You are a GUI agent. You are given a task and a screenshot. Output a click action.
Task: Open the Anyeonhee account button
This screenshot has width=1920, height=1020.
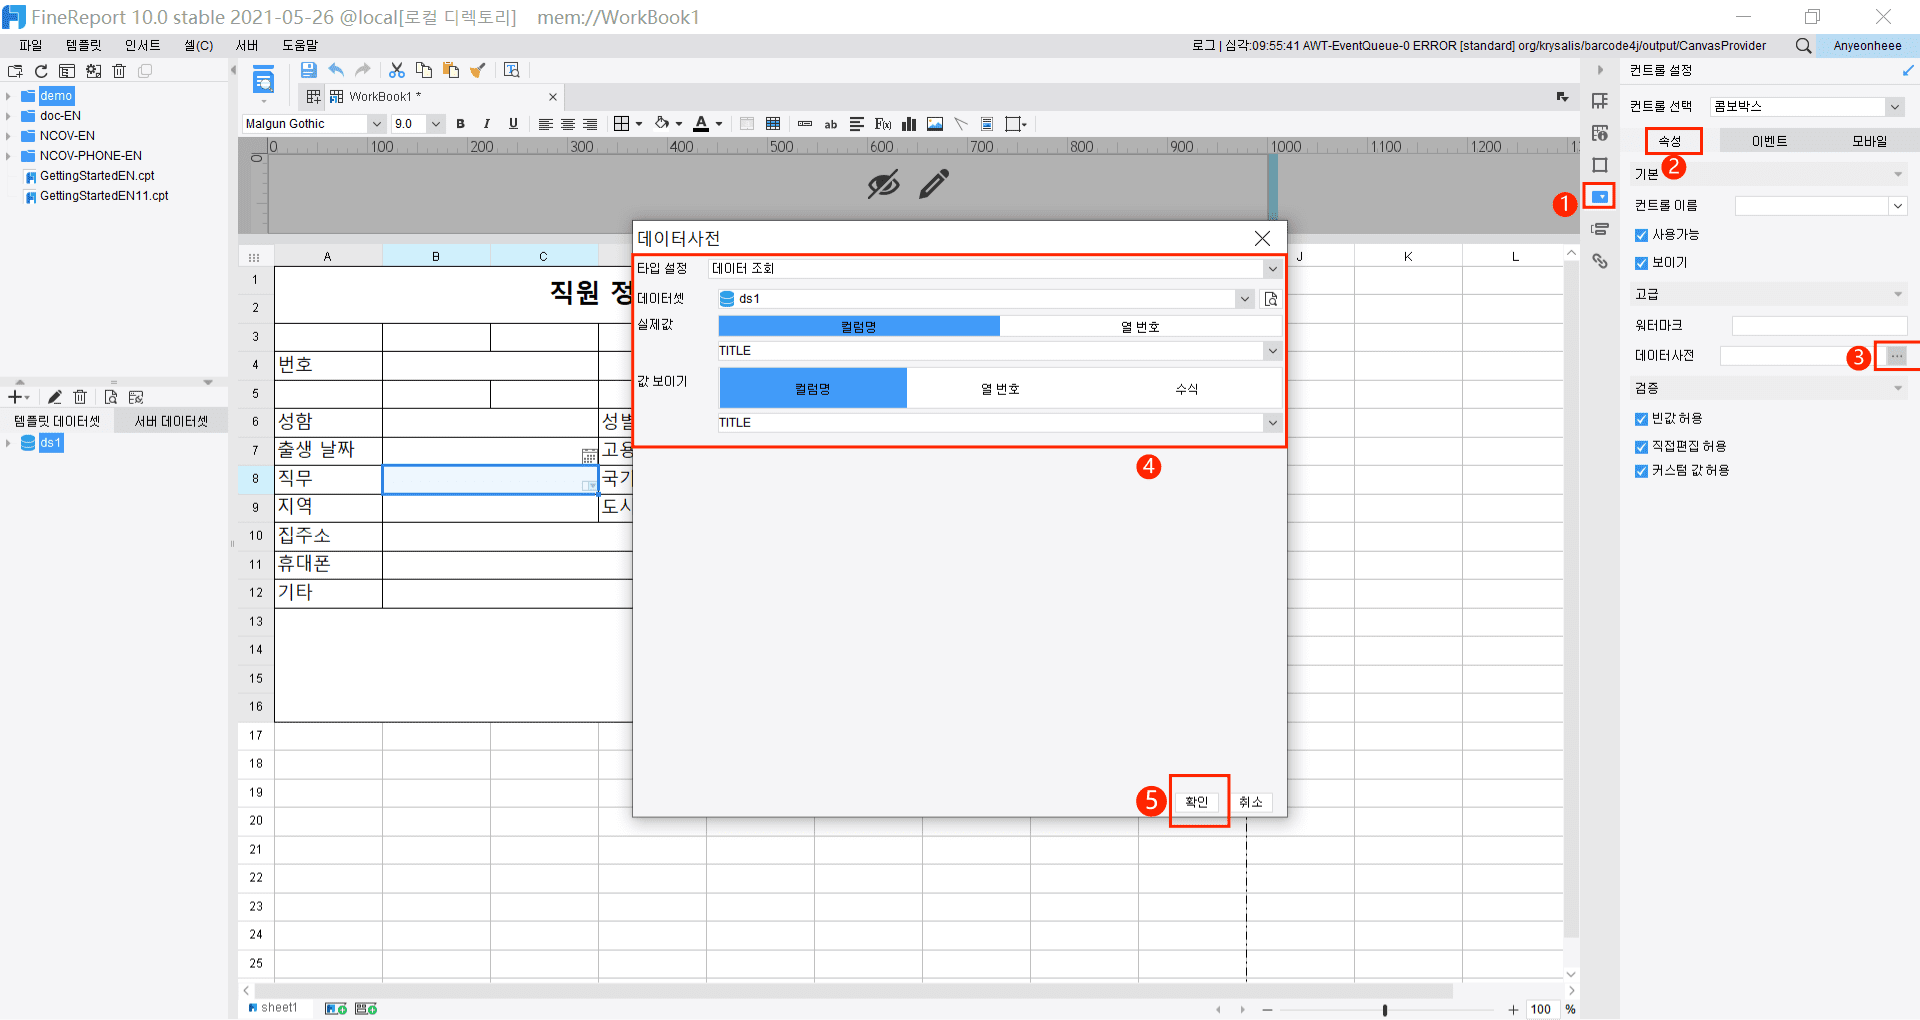tap(1867, 46)
